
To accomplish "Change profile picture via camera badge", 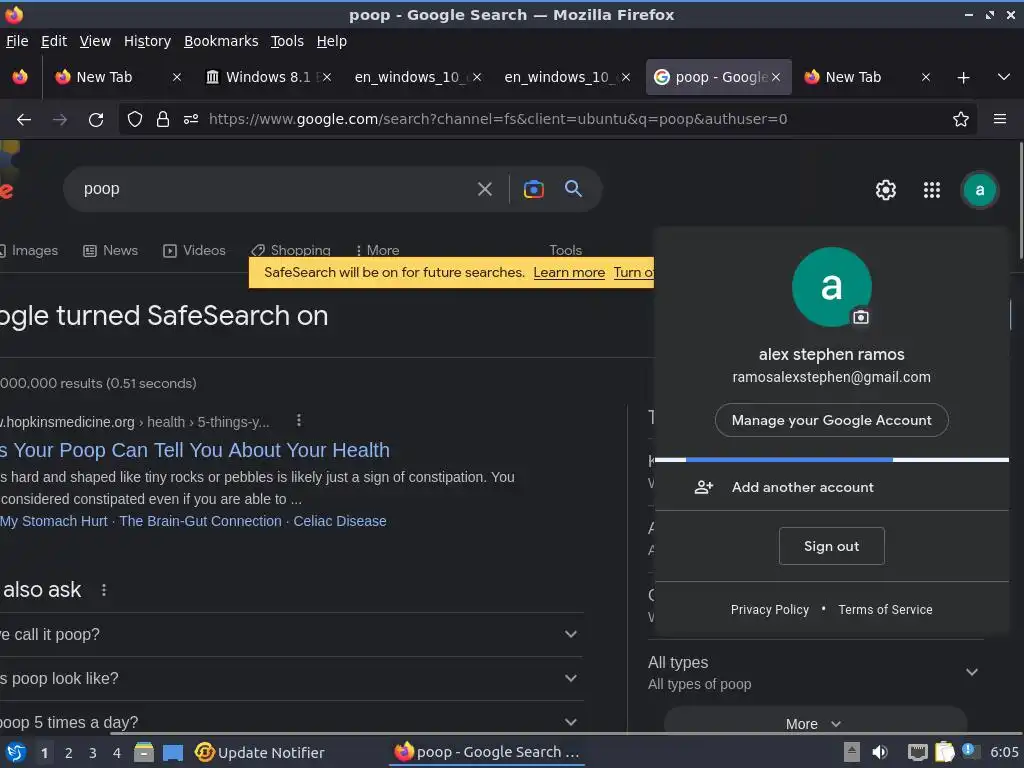I will coord(861,317).
